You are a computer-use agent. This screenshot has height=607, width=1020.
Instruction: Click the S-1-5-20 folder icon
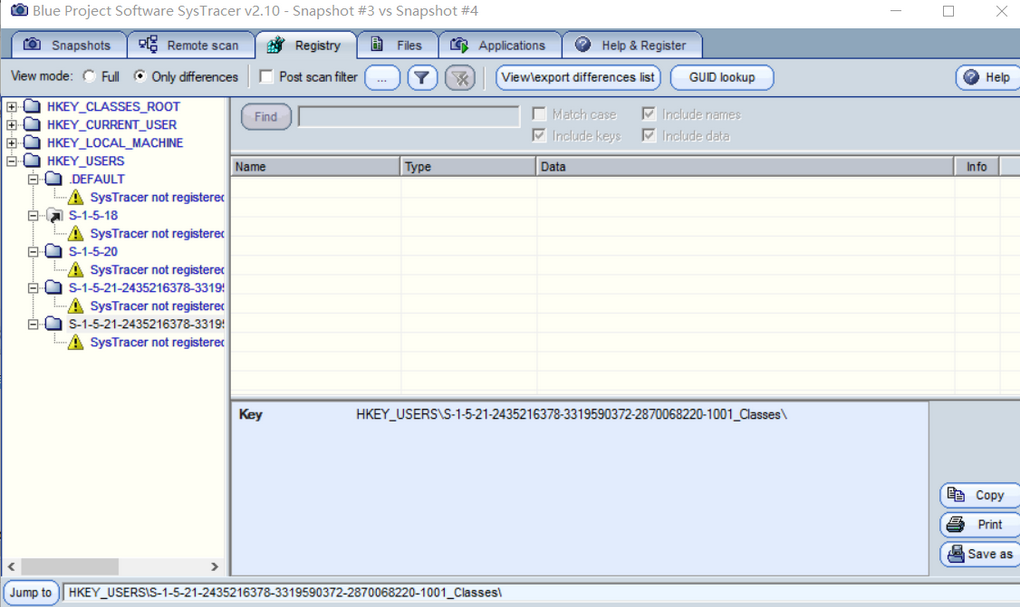(x=53, y=252)
